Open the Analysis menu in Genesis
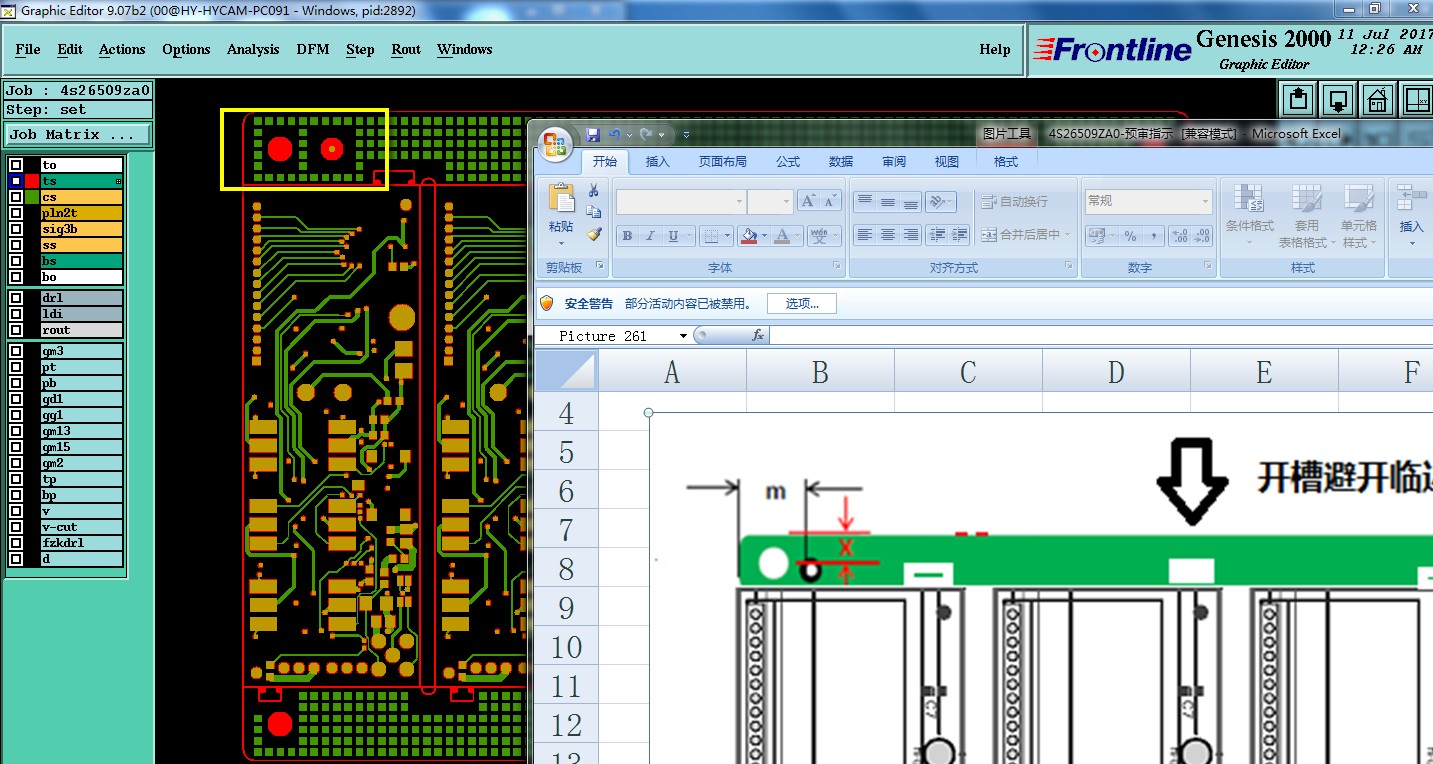The width and height of the screenshot is (1433, 764). (253, 49)
